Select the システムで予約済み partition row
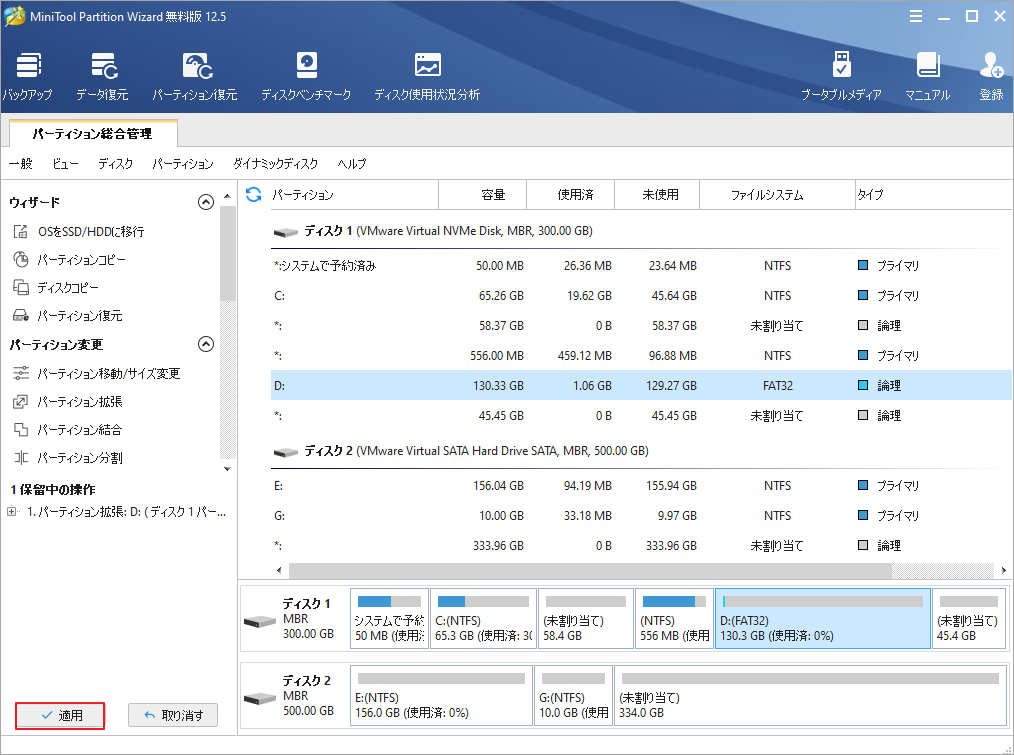The image size is (1014, 755). [x=640, y=266]
